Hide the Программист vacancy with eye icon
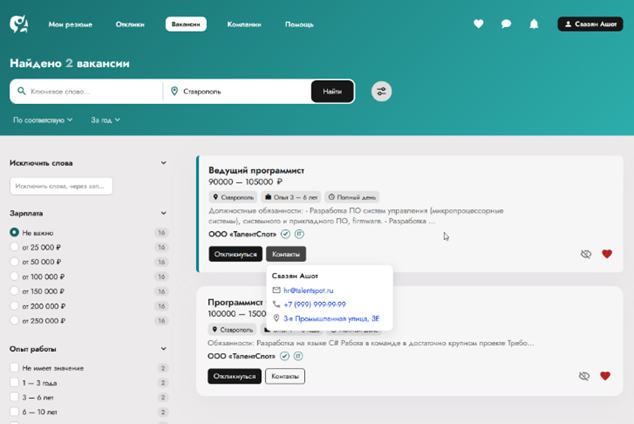This screenshot has width=634, height=424. click(584, 376)
